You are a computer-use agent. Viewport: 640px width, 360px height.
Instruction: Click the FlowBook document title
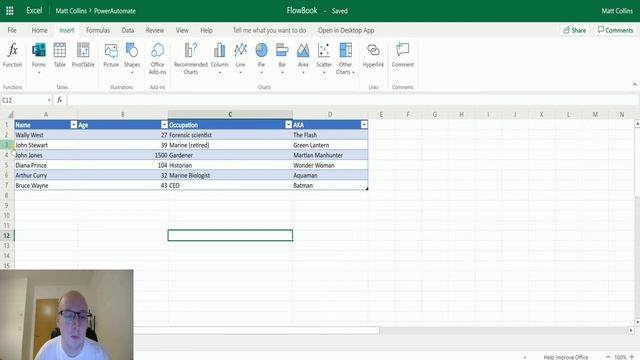click(302, 11)
